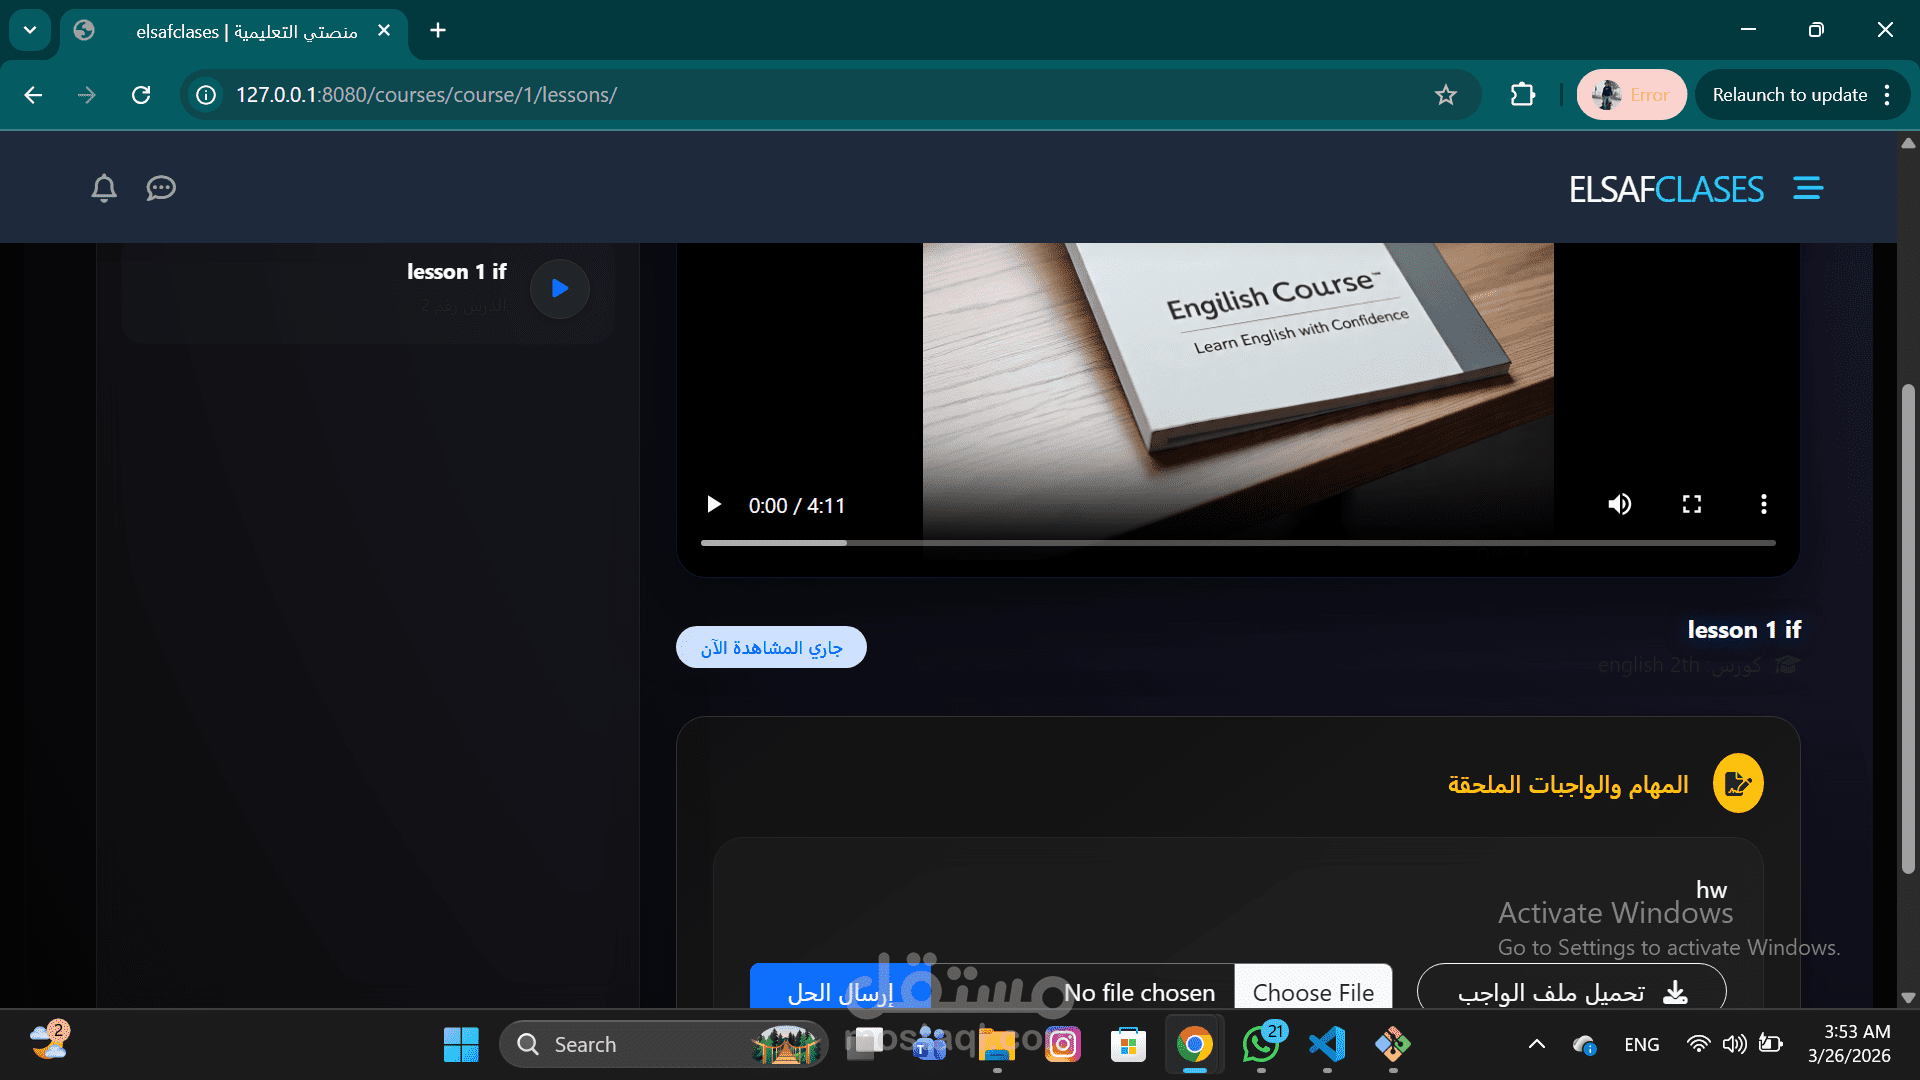Click the Choose File button

1313,991
